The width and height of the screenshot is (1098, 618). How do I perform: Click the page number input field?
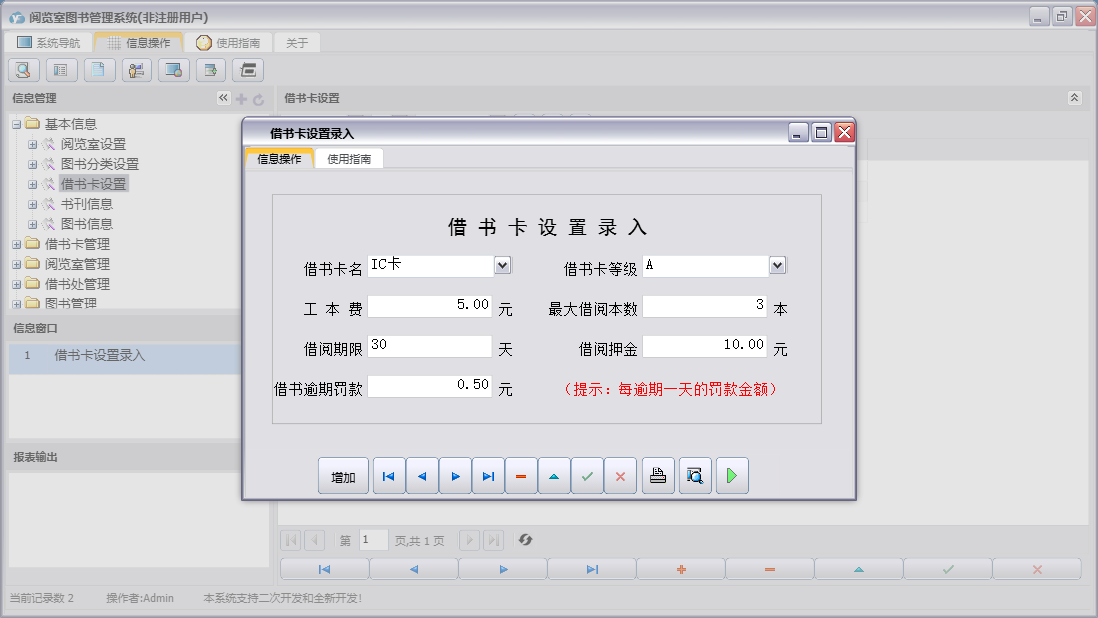pyautogui.click(x=373, y=540)
